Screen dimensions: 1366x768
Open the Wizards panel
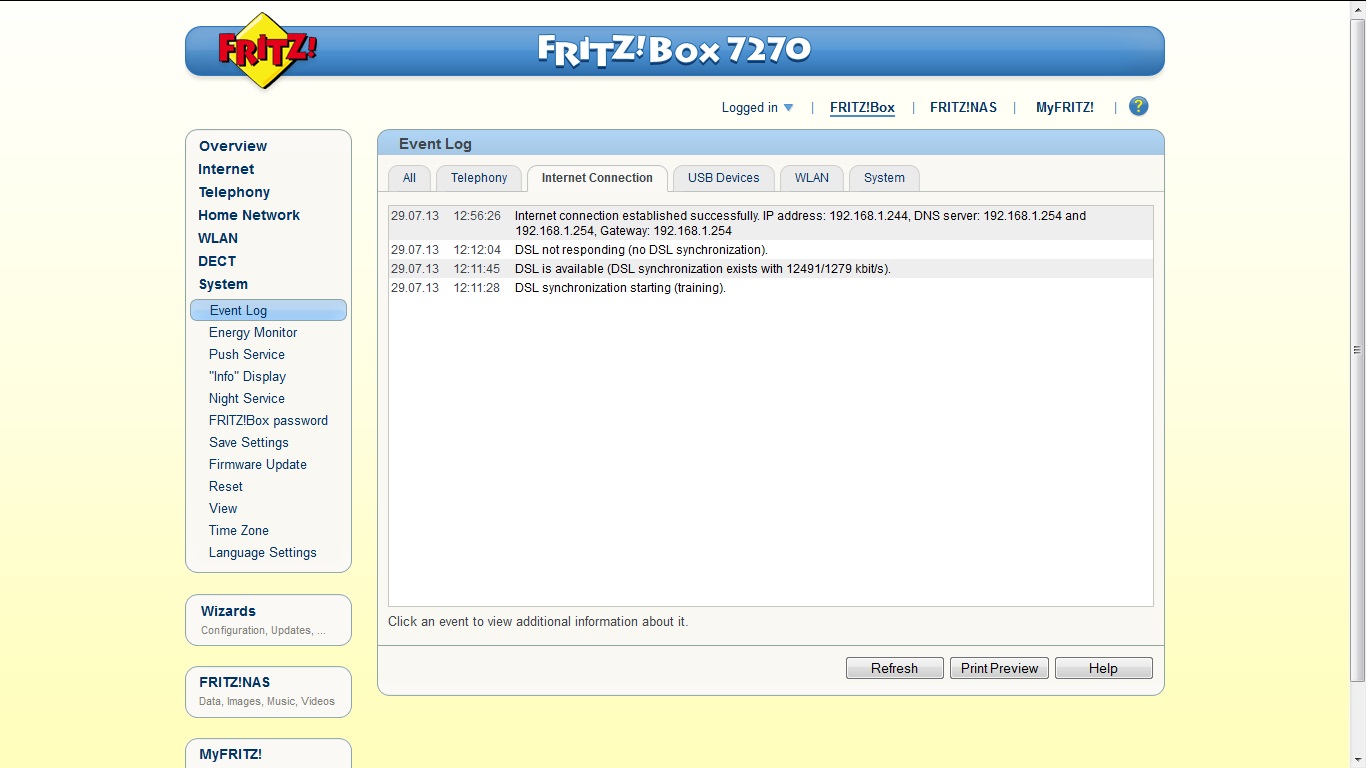[268, 620]
